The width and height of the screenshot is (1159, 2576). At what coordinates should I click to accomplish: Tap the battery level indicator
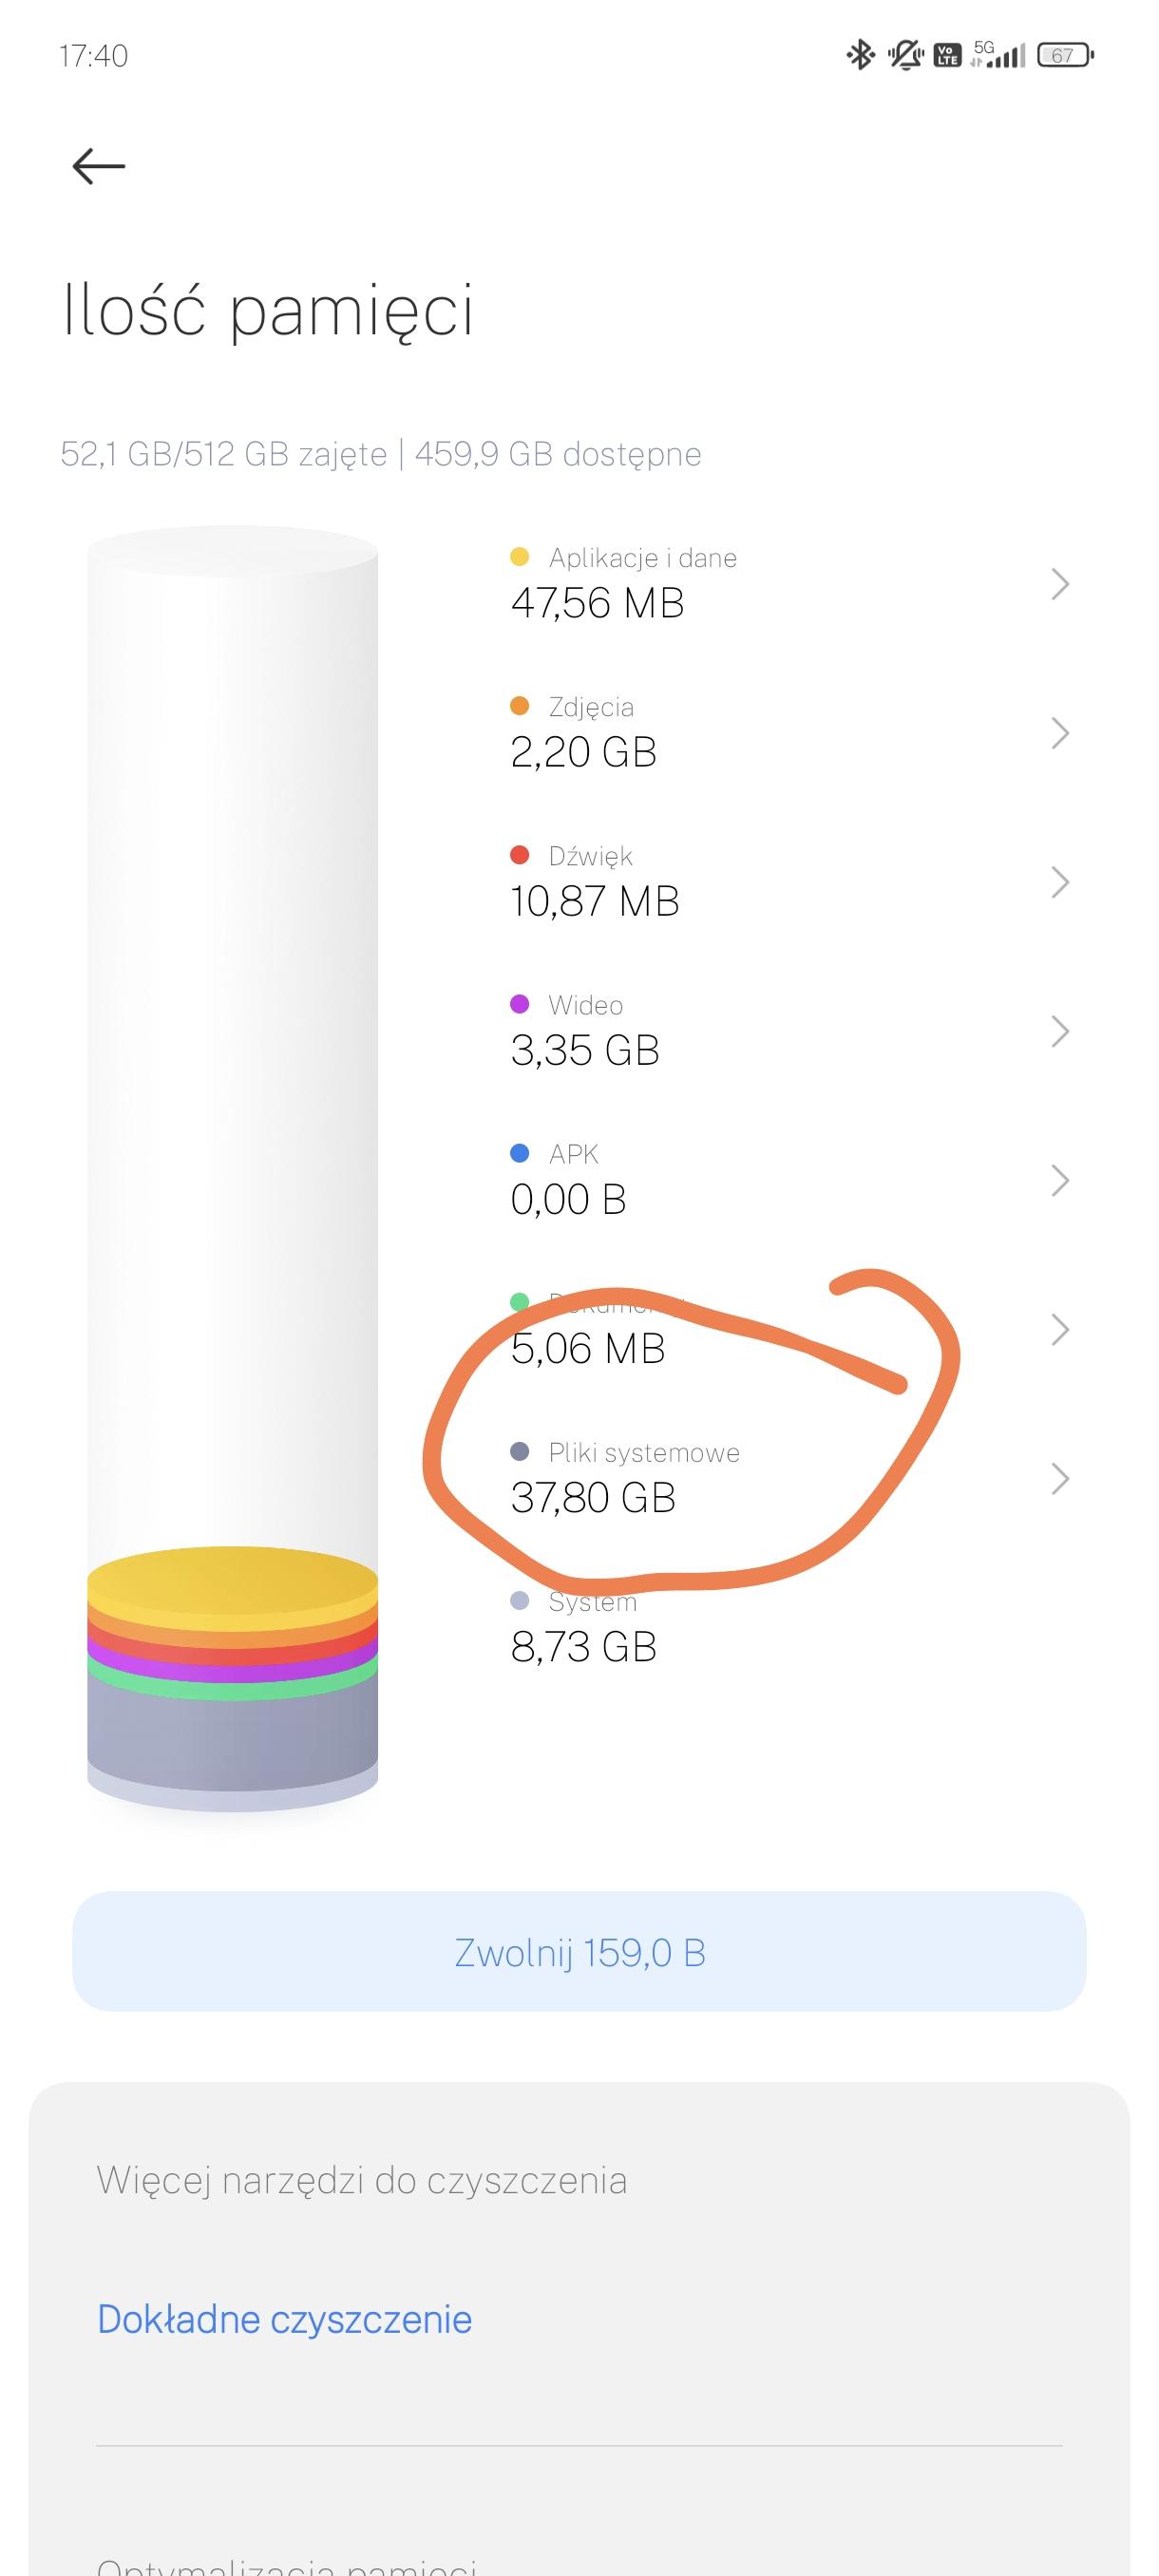point(1065,55)
